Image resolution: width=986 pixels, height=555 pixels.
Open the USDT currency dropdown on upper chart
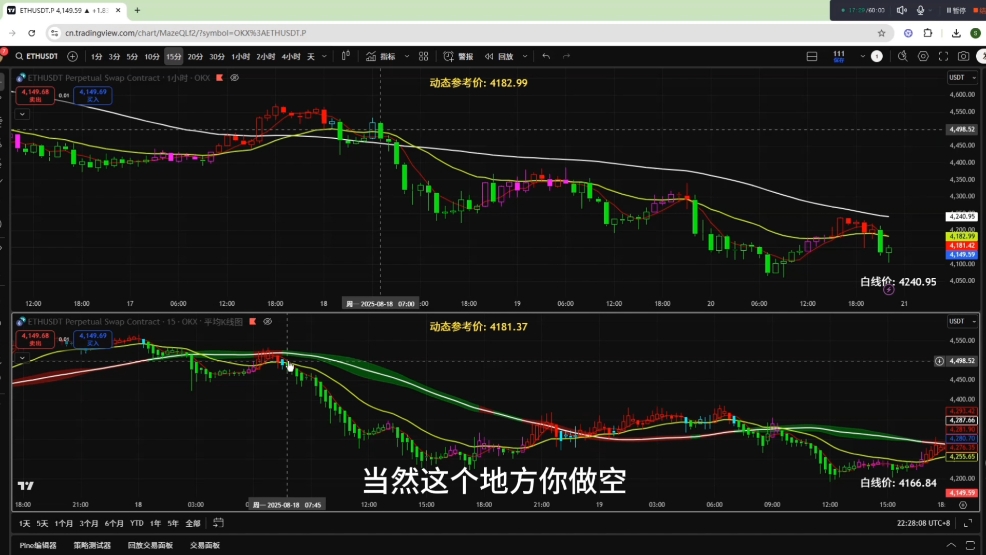click(961, 77)
